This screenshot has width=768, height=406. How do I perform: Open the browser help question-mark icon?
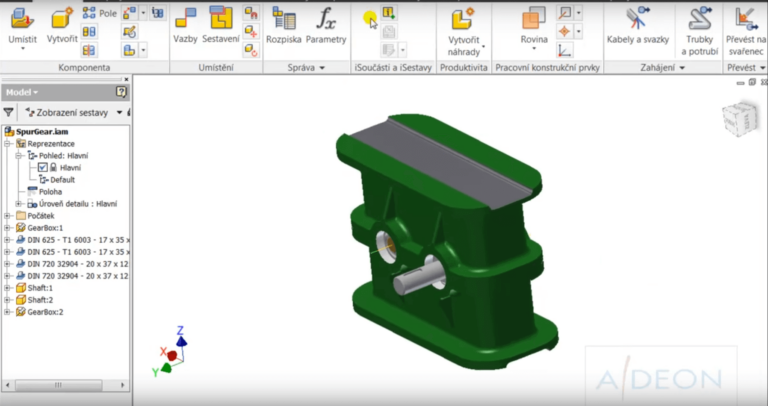click(x=121, y=92)
